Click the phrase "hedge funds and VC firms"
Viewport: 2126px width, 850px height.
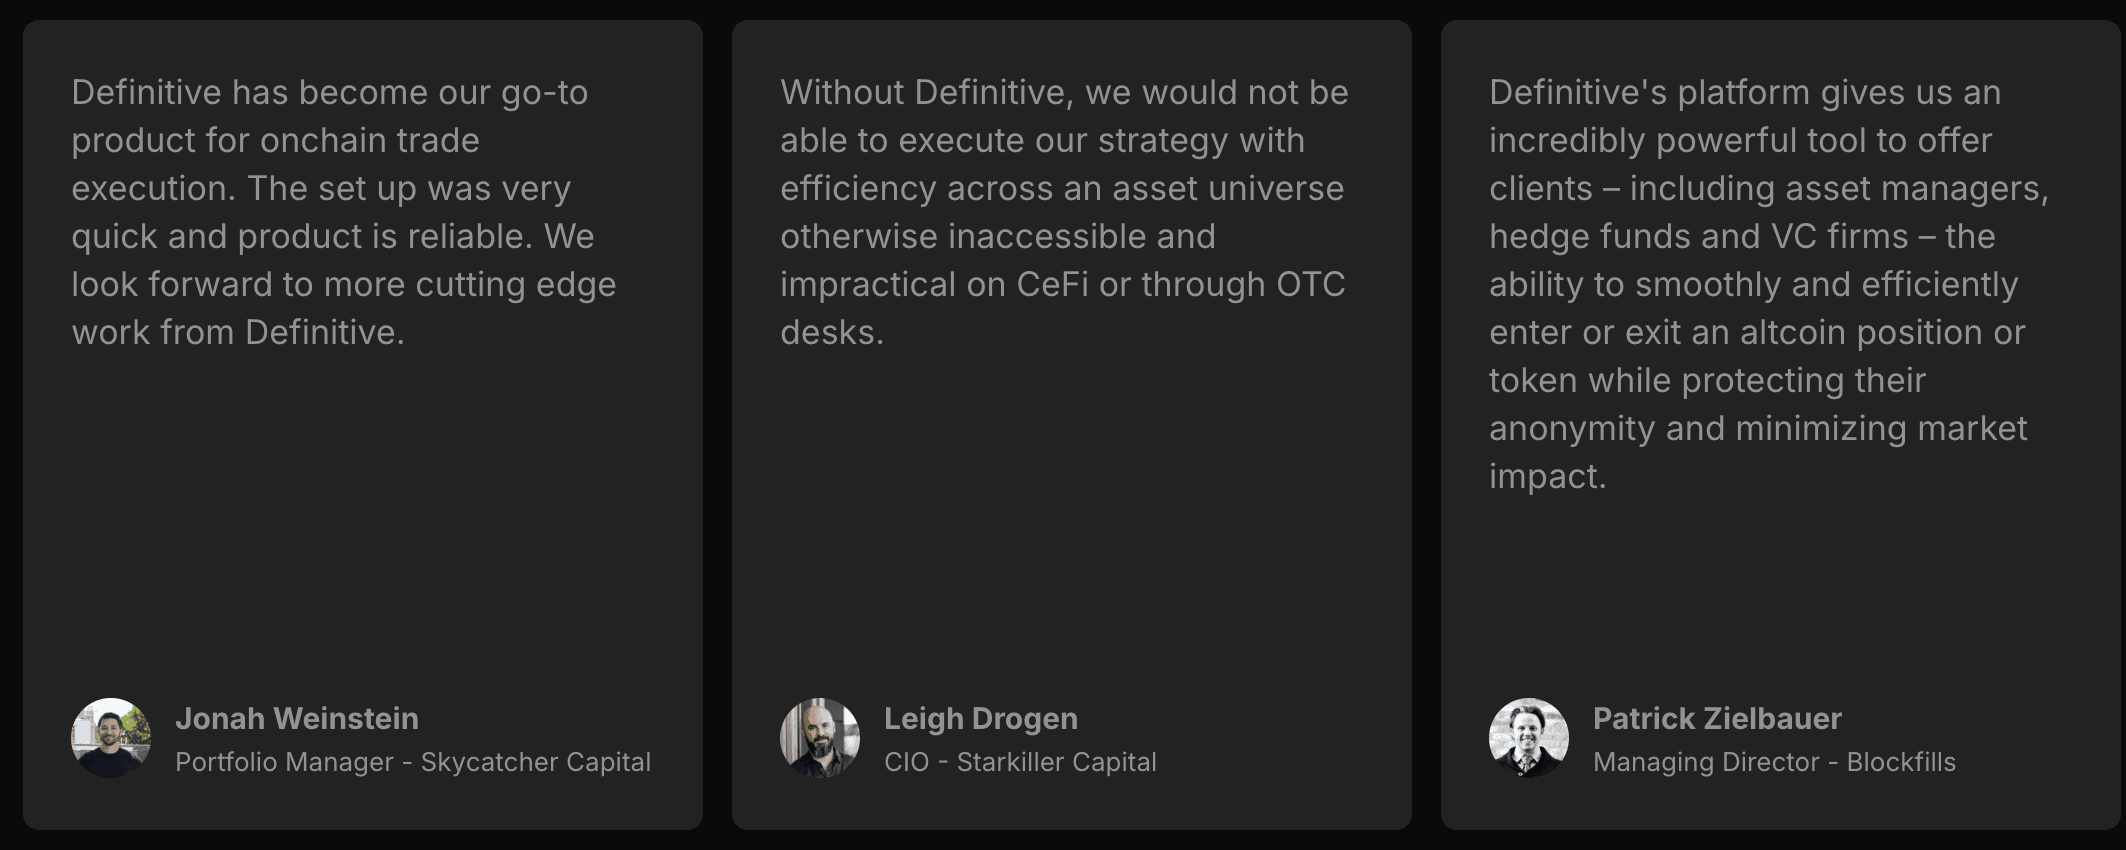point(1698,236)
